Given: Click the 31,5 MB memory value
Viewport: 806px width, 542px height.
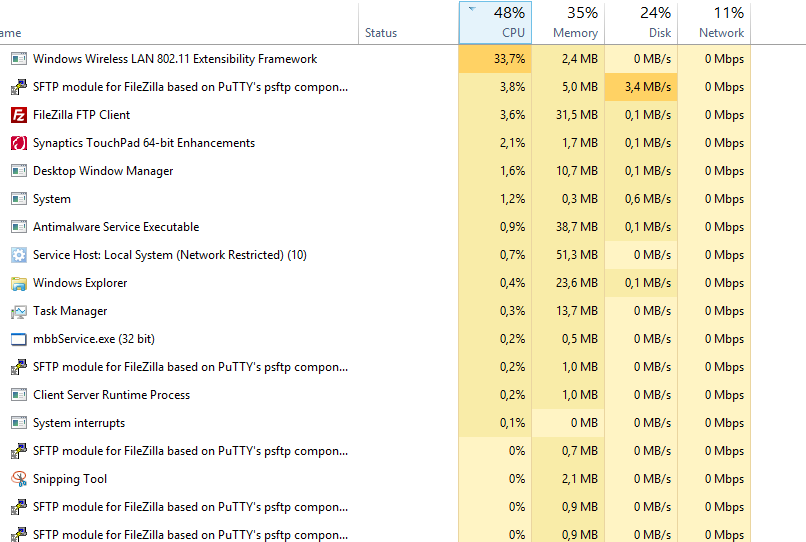Looking at the screenshot, I should (x=577, y=115).
